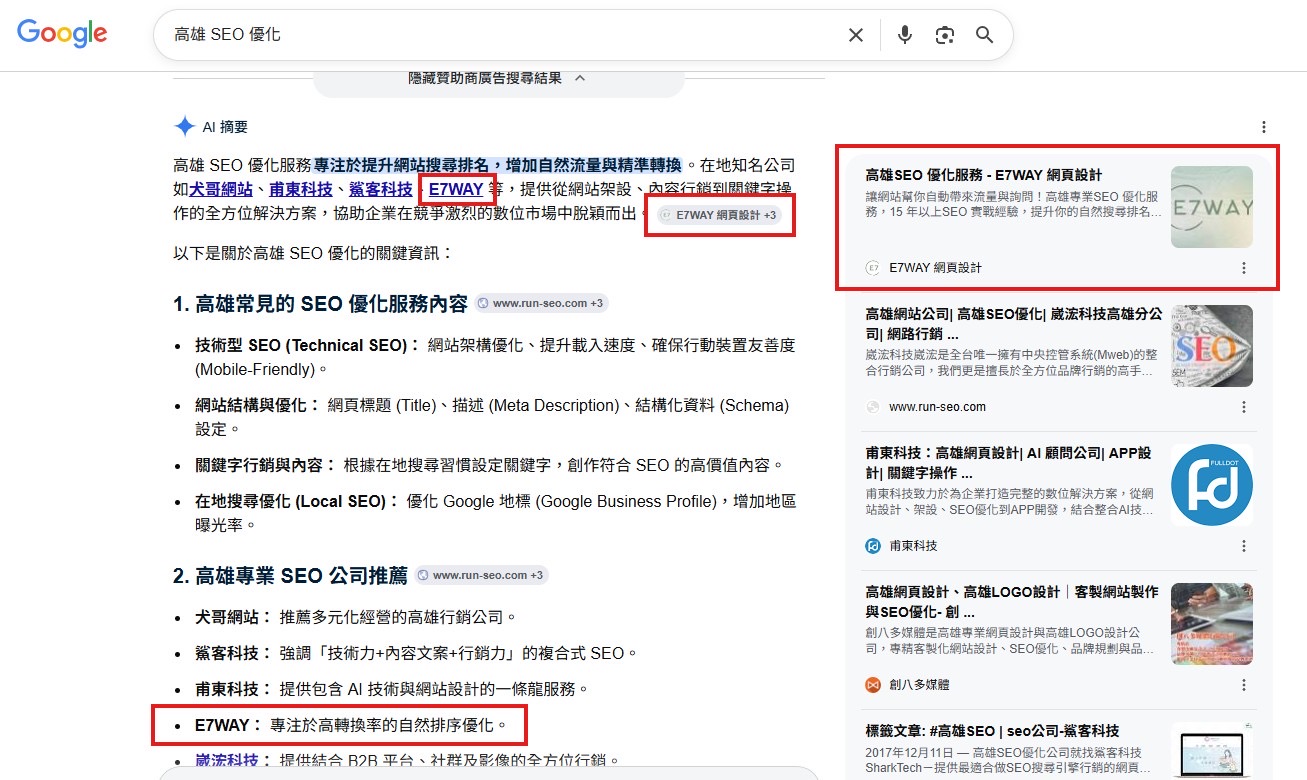1307x780 pixels.
Task: Click www.run-seo.com +3 chip beside heading 2
Action: coord(481,575)
